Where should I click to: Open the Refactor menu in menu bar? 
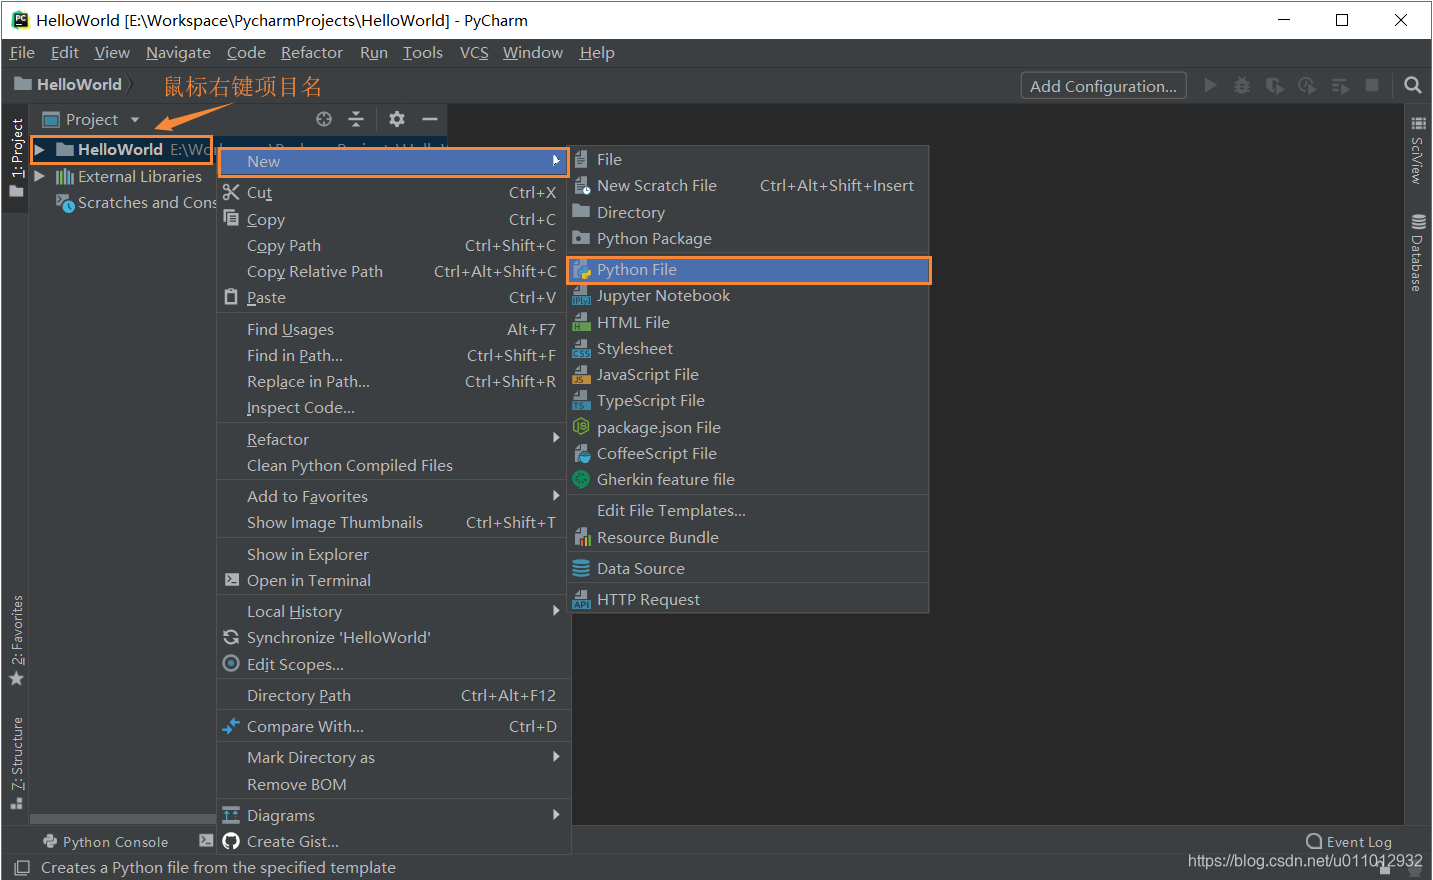[311, 52]
